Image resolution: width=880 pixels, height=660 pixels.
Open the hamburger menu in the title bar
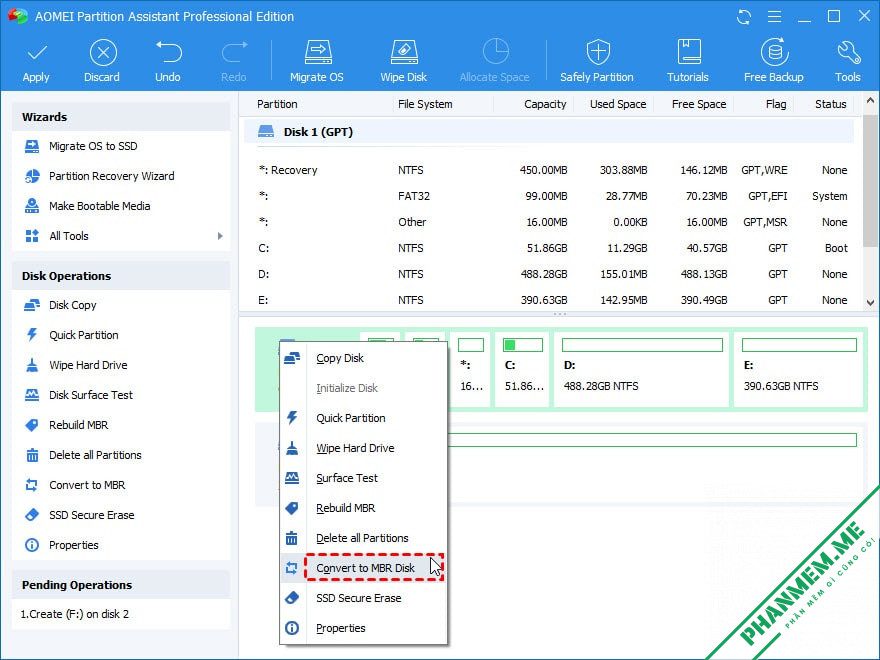[774, 17]
